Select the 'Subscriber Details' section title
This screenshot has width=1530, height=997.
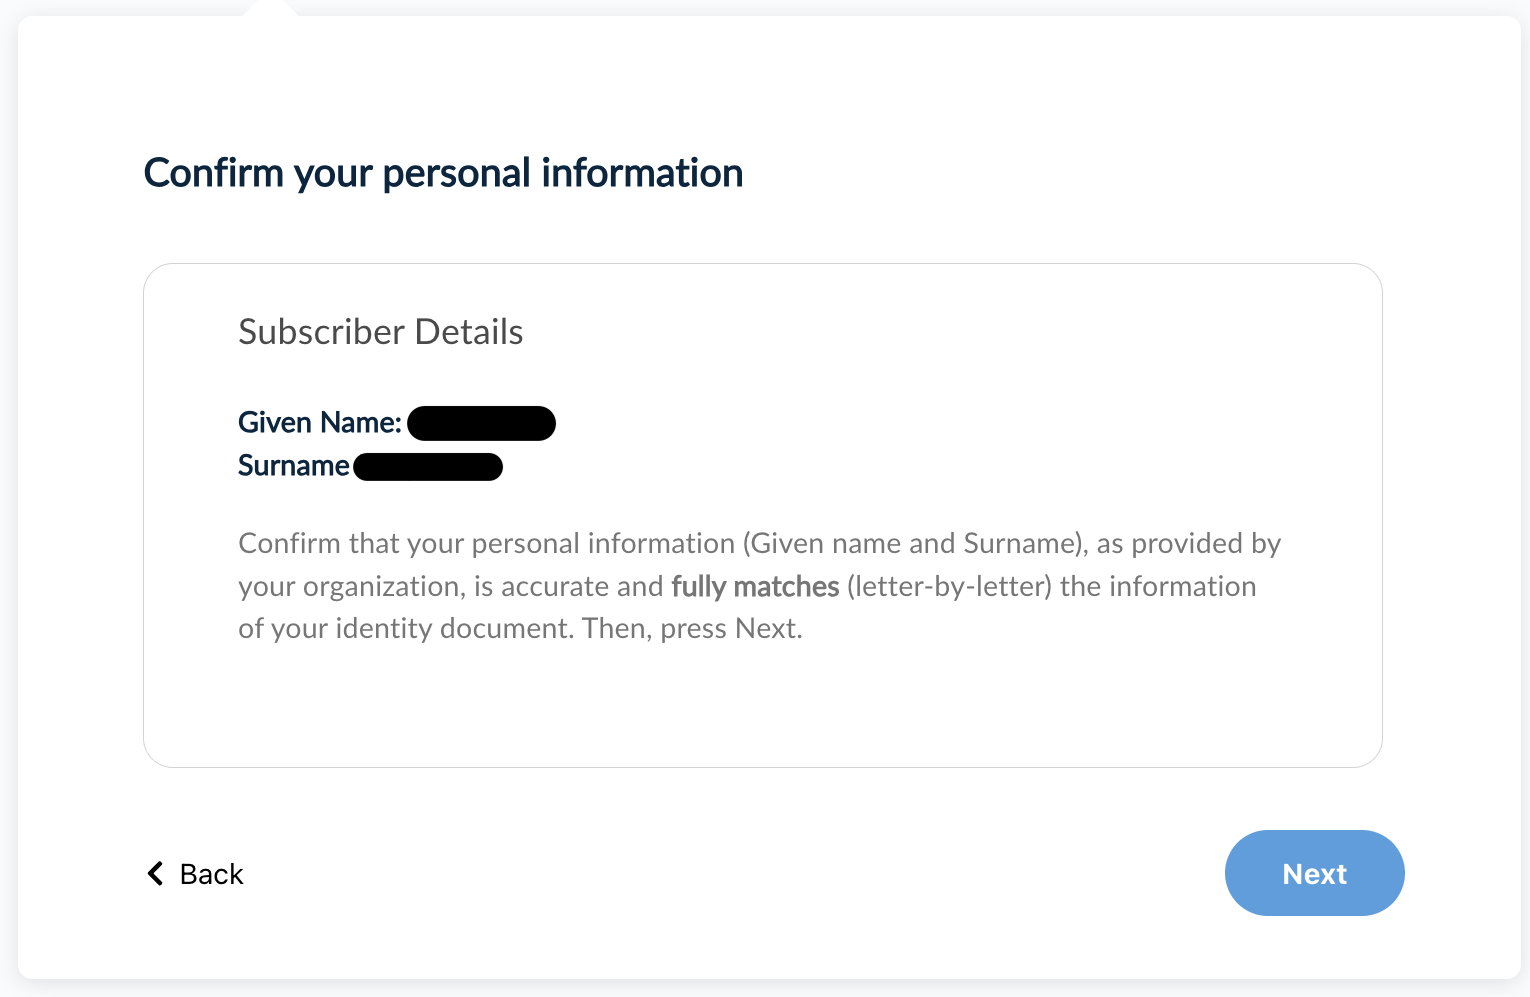tap(380, 332)
